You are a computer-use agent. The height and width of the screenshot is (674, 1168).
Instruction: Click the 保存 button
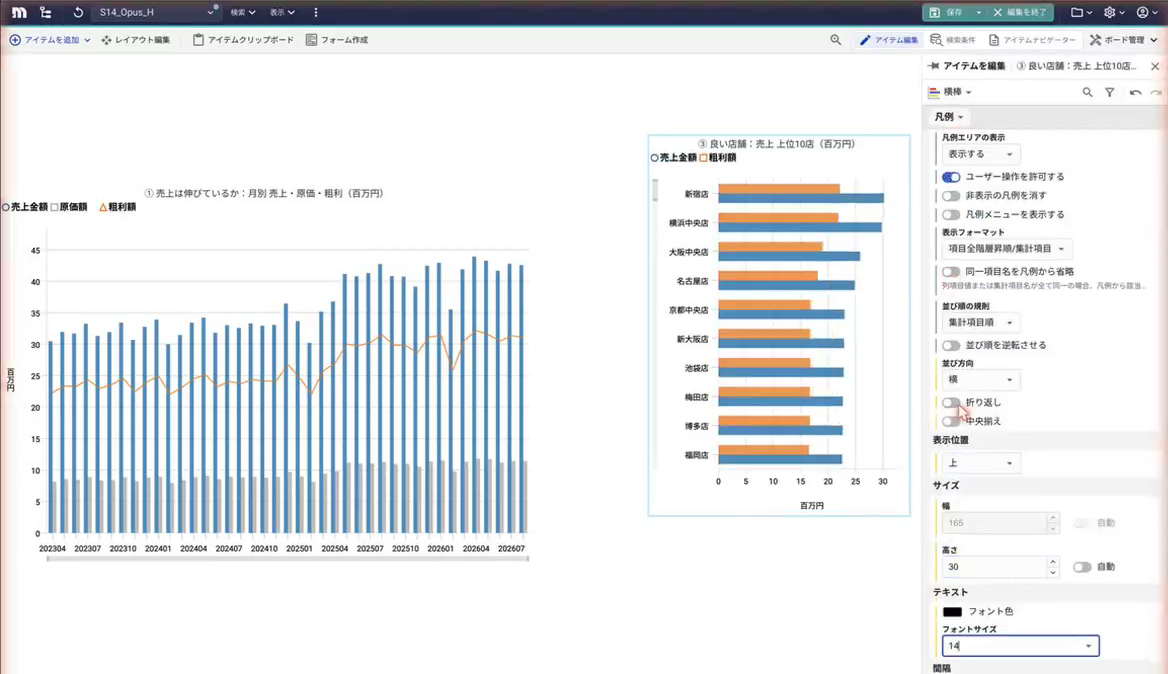click(x=947, y=13)
